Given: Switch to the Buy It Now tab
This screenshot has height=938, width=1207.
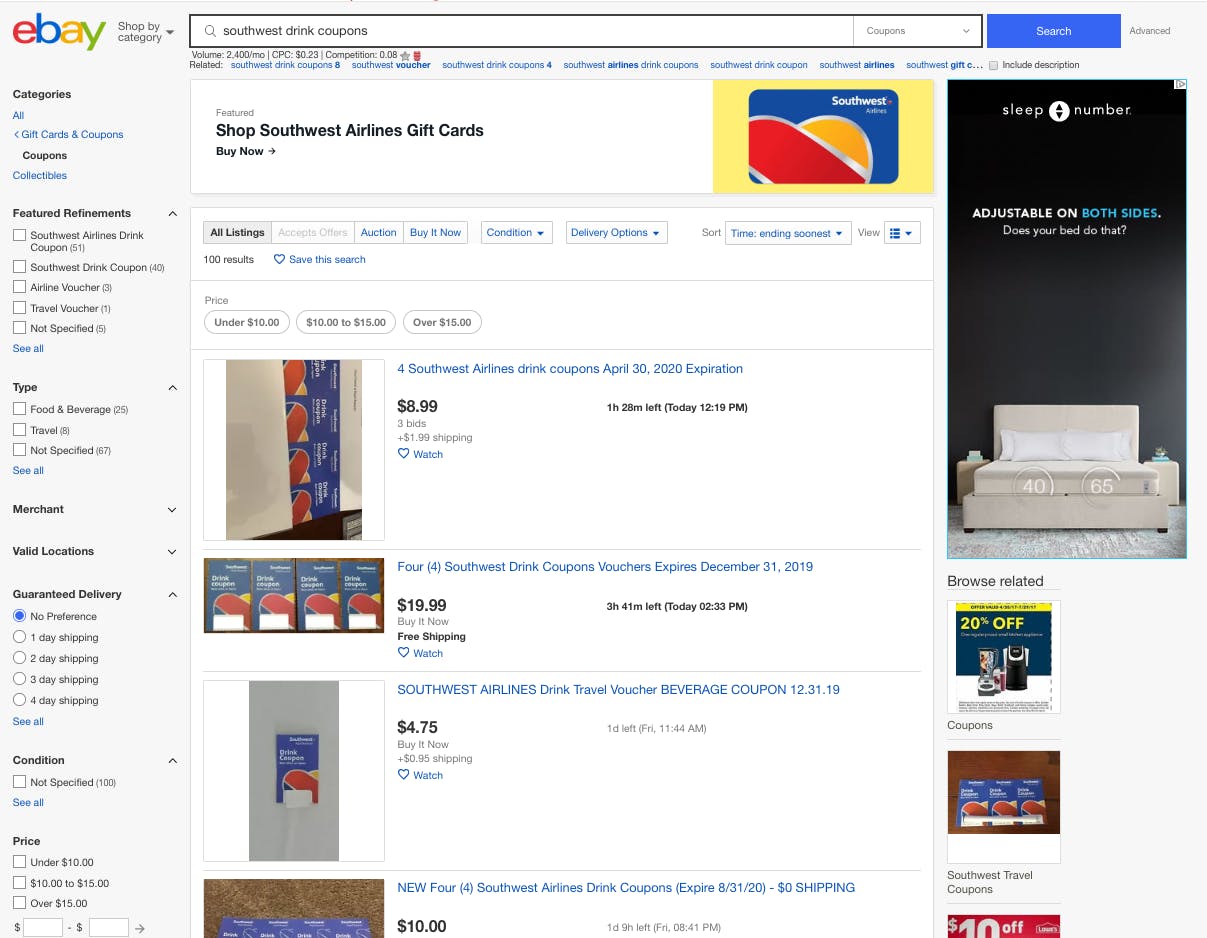Looking at the screenshot, I should coord(436,232).
